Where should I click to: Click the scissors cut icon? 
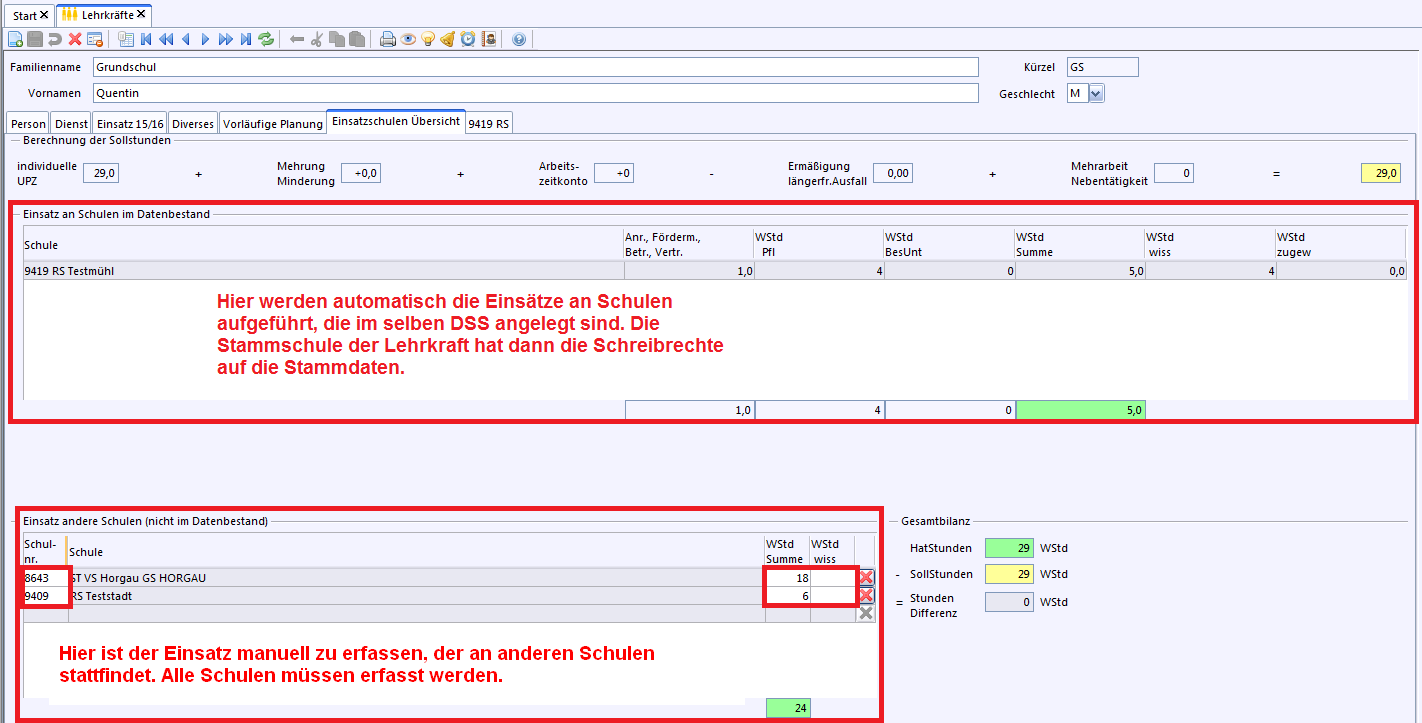tap(317, 39)
